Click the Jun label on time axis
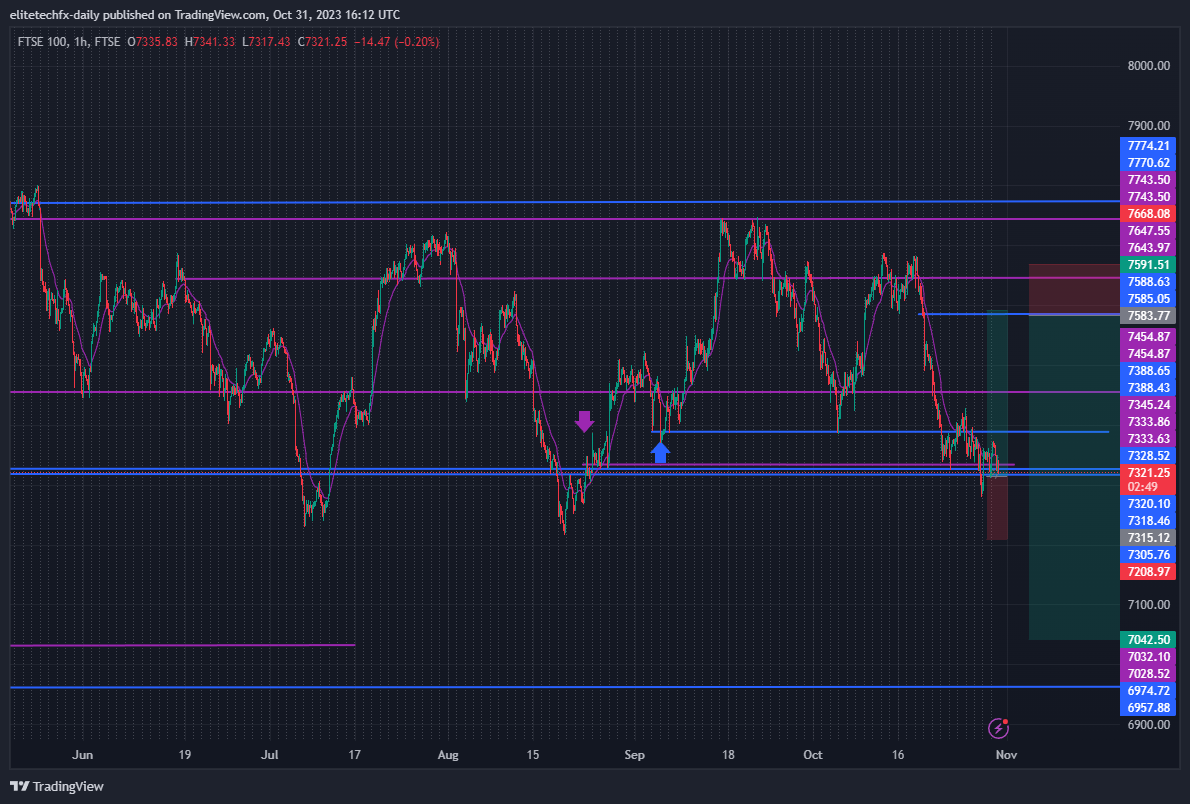The height and width of the screenshot is (804, 1190). click(82, 755)
